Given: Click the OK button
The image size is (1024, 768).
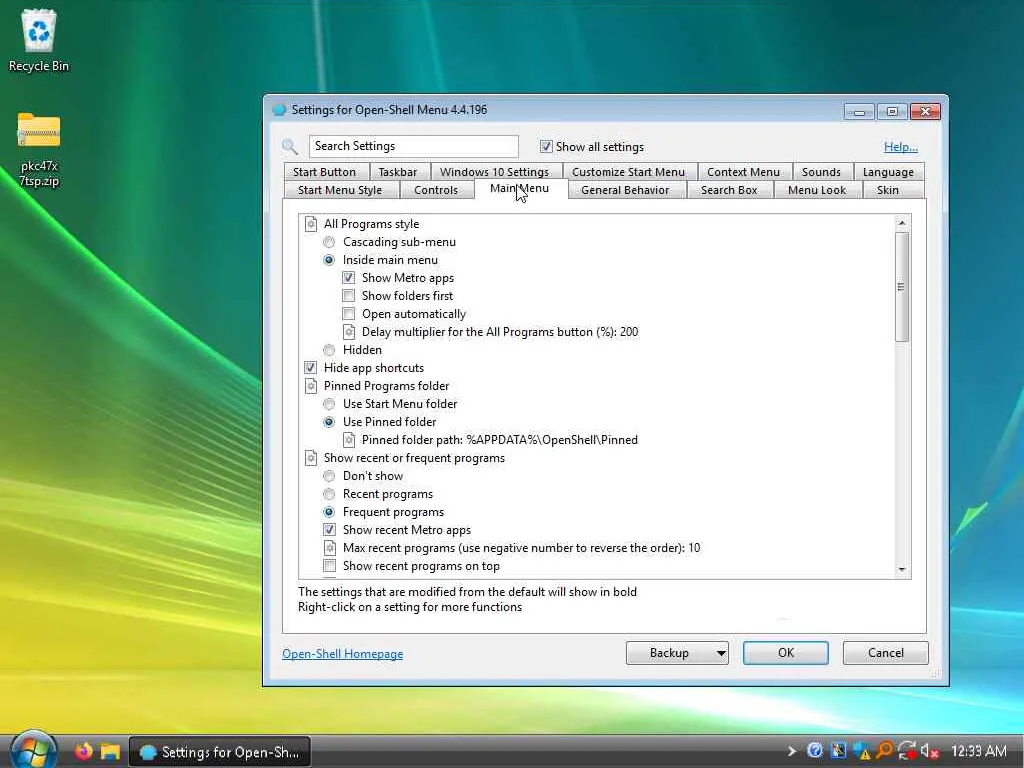Looking at the screenshot, I should pos(786,653).
